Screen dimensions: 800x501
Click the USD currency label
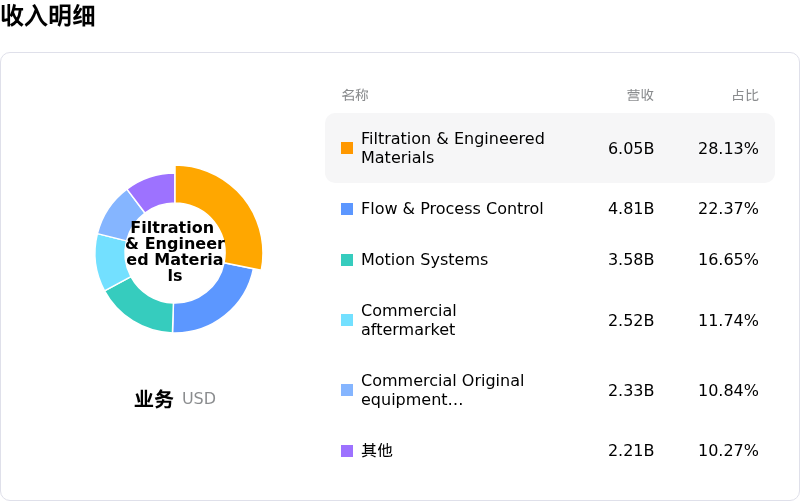point(198,398)
